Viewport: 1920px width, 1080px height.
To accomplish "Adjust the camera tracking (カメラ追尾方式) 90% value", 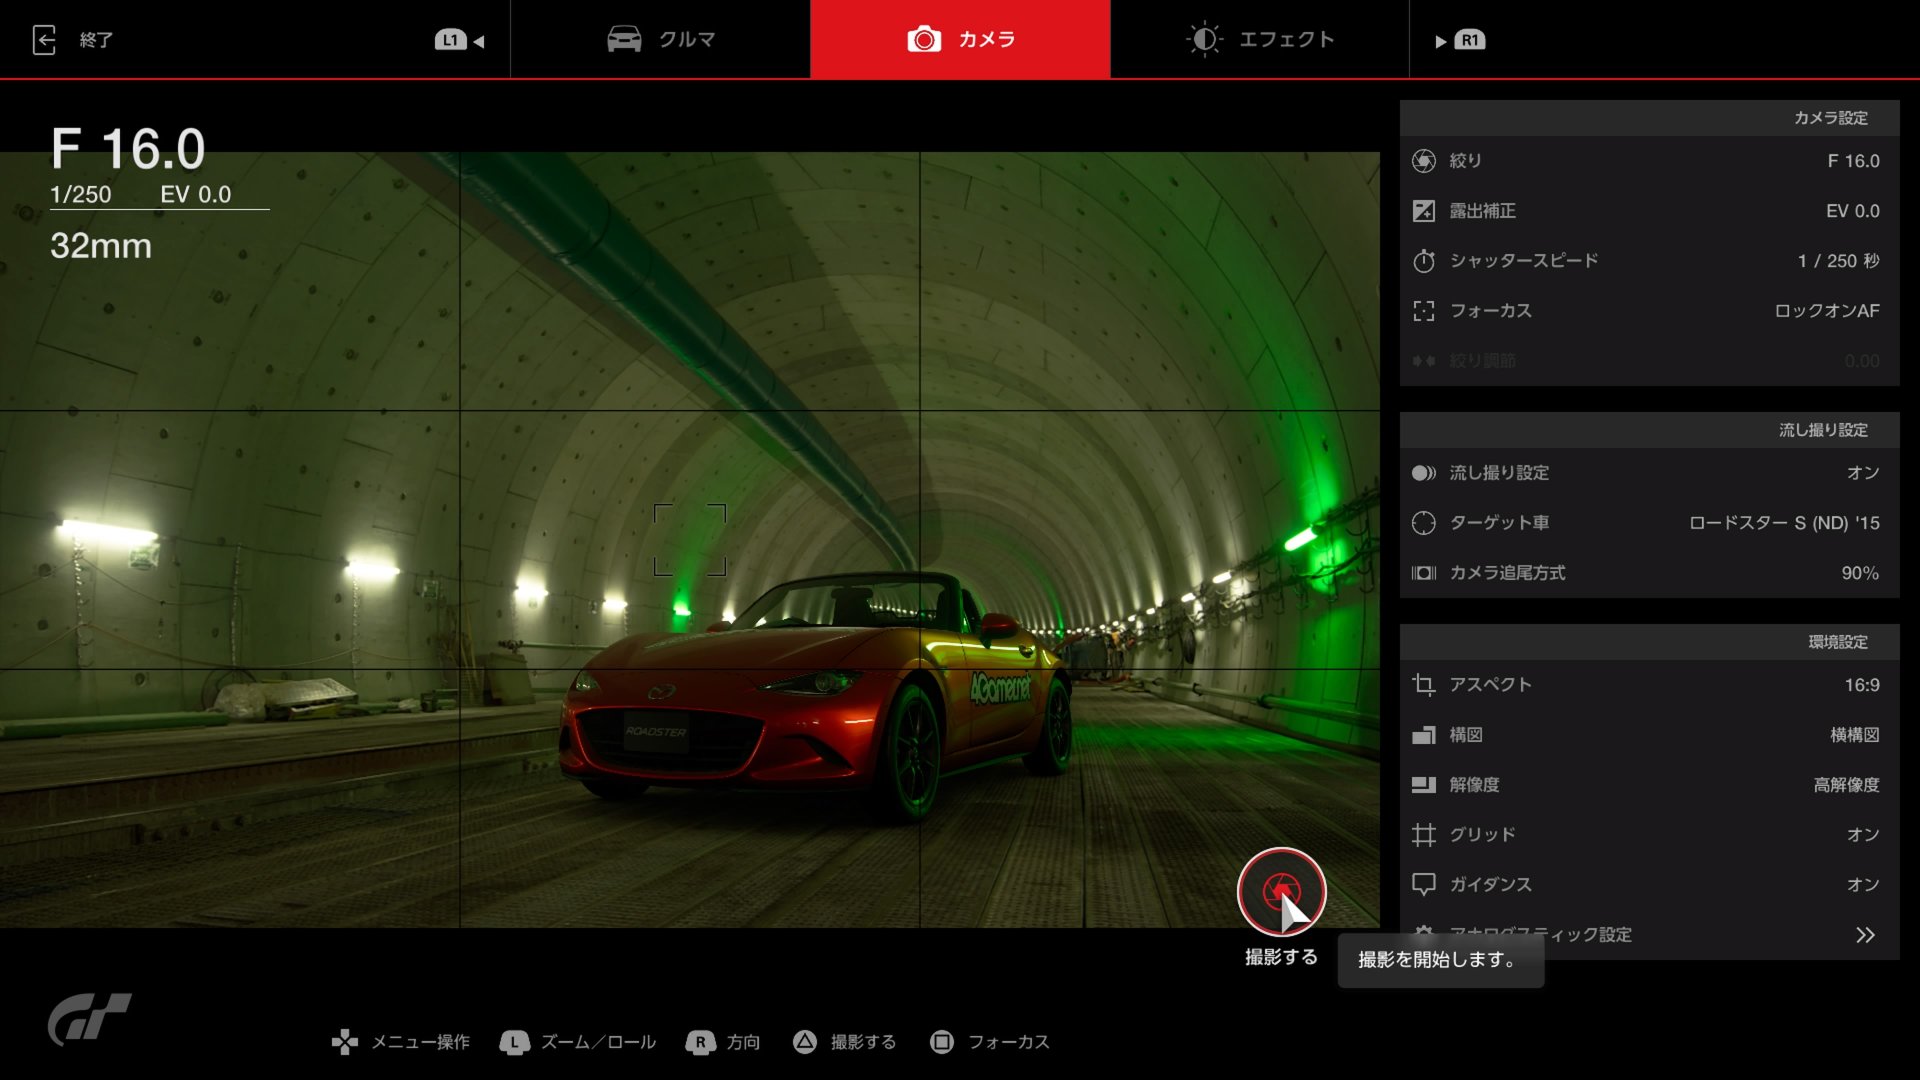I will click(x=1859, y=573).
